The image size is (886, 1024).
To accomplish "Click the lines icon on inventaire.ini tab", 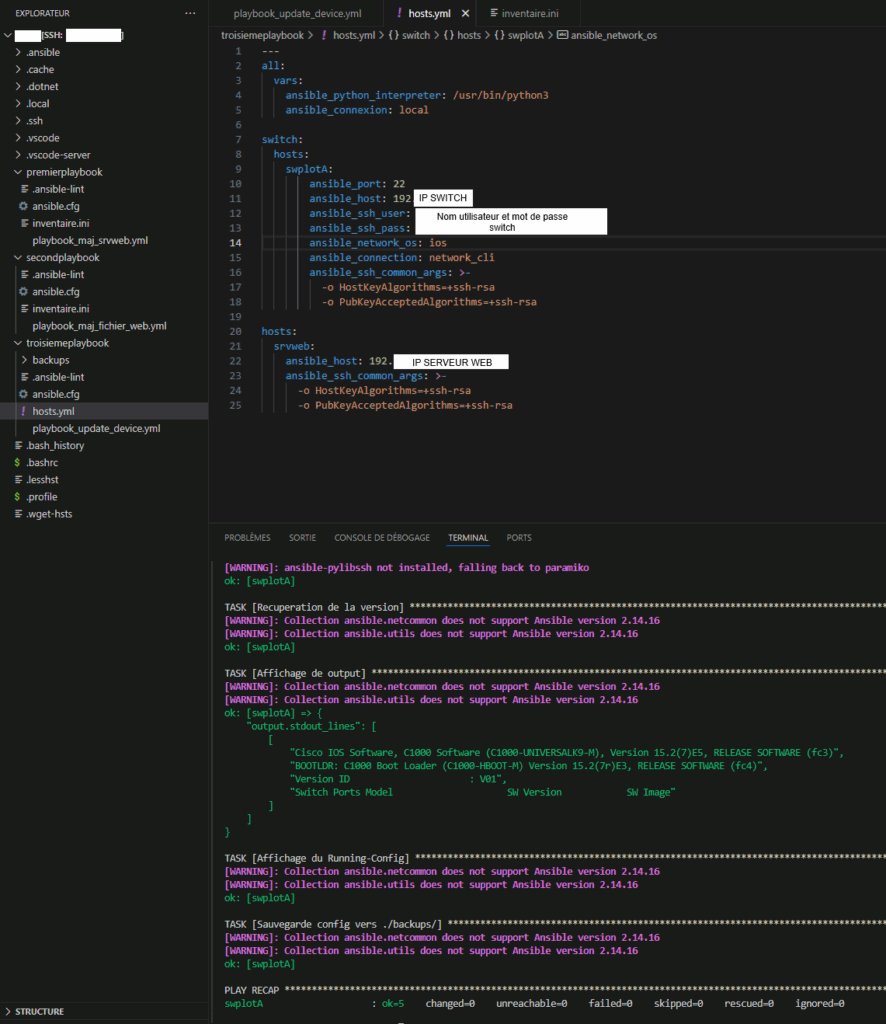I will tap(492, 14).
